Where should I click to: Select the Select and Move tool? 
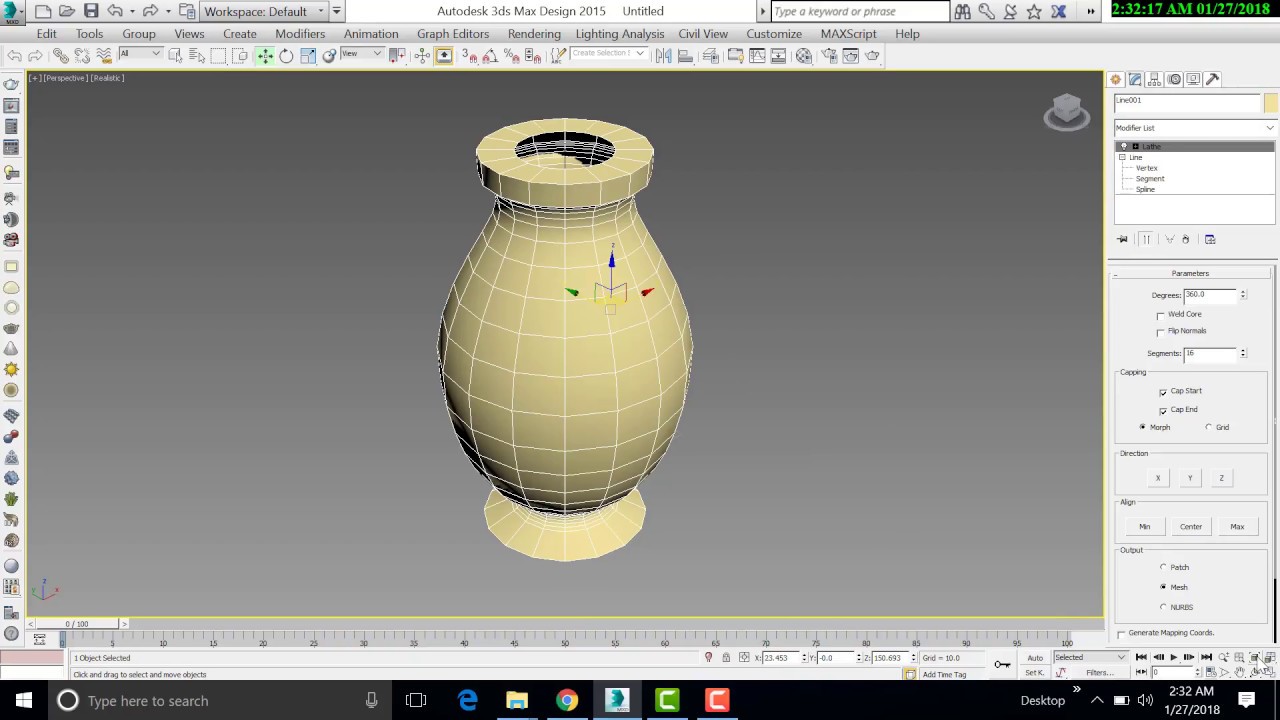pos(265,56)
